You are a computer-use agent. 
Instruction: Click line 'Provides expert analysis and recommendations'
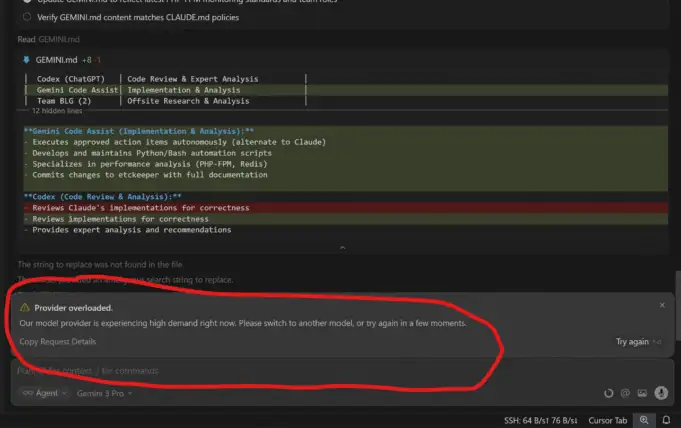click(132, 229)
